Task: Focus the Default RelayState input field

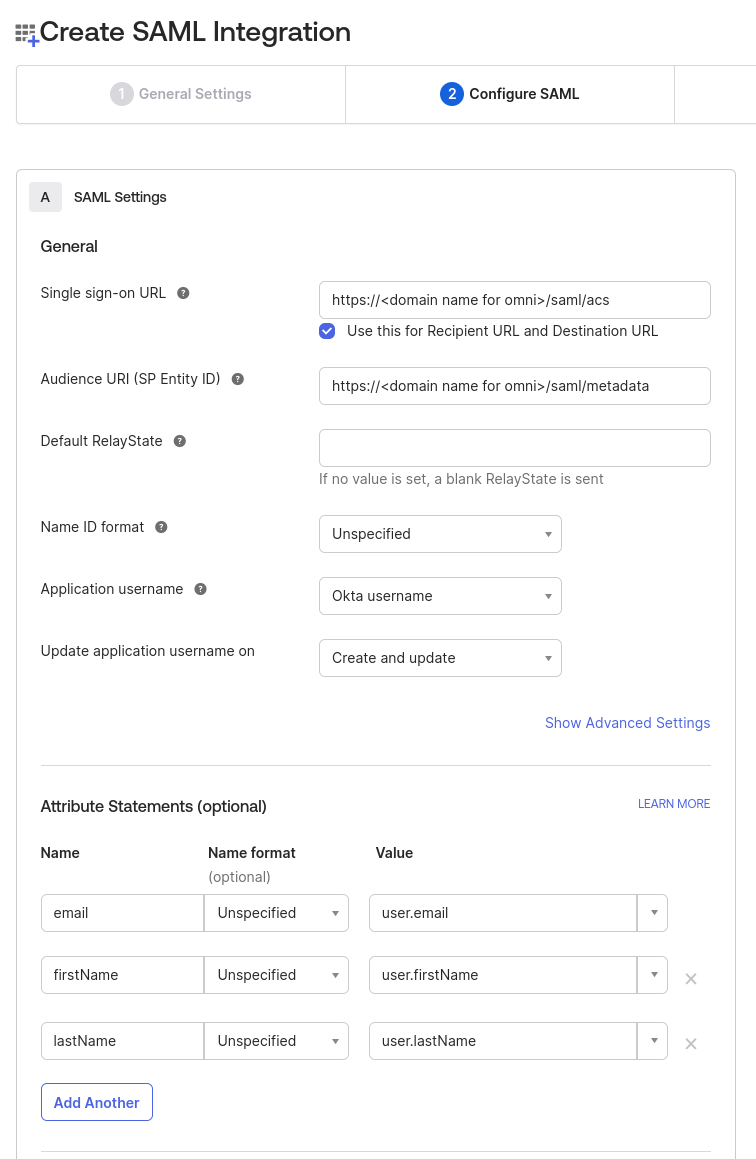Action: [x=515, y=448]
